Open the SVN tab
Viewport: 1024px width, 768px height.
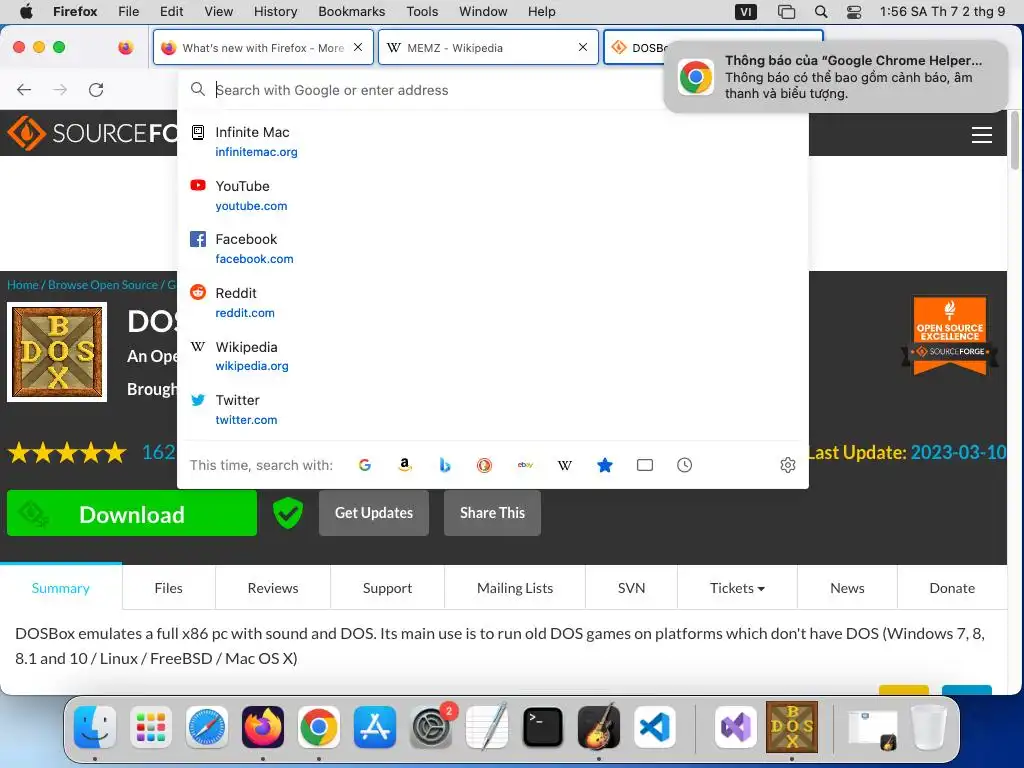632,588
